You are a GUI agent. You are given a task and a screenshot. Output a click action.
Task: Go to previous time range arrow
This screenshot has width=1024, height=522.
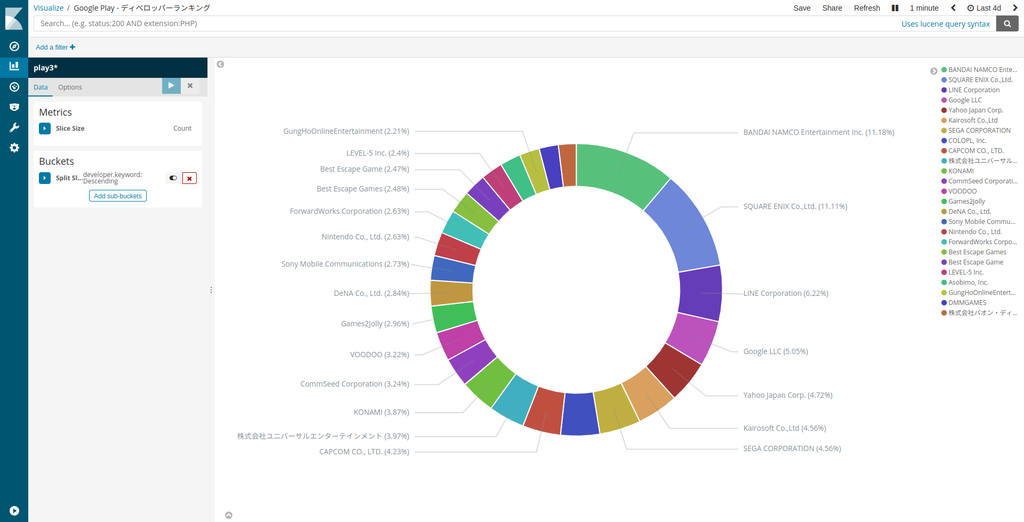[953, 8]
